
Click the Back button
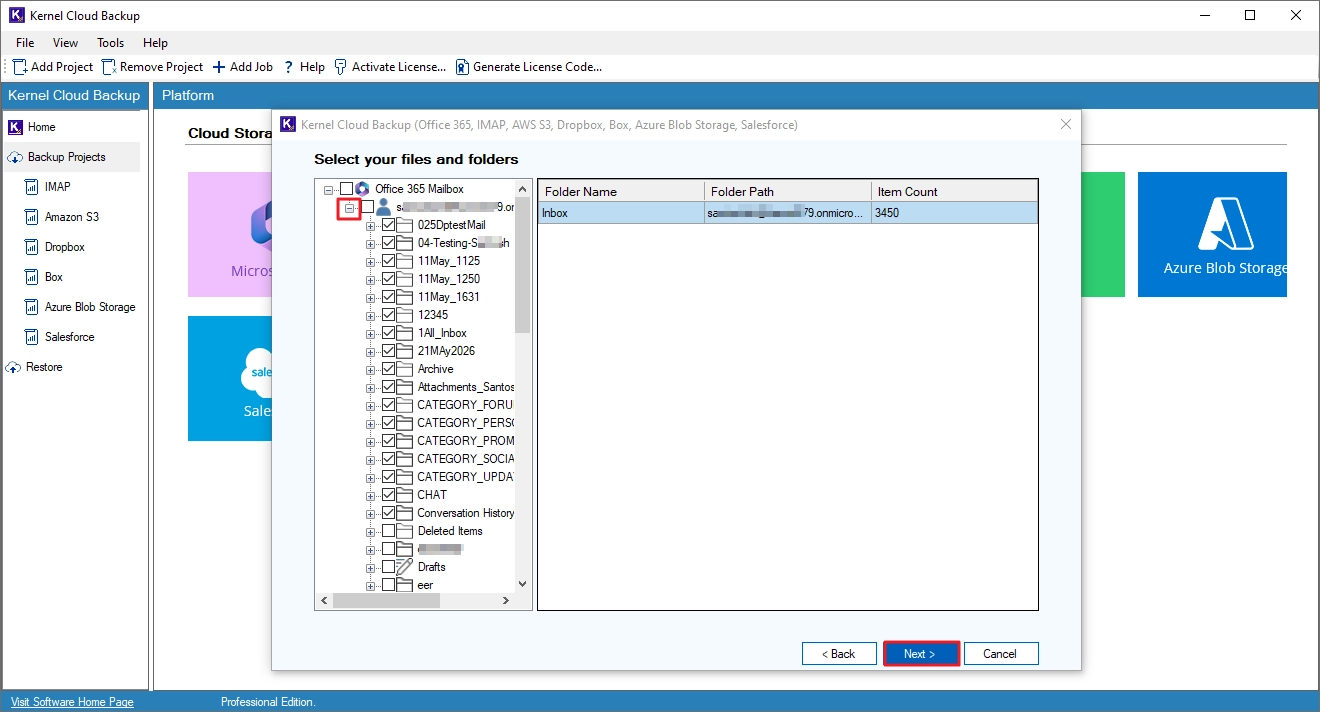pyautogui.click(x=839, y=654)
